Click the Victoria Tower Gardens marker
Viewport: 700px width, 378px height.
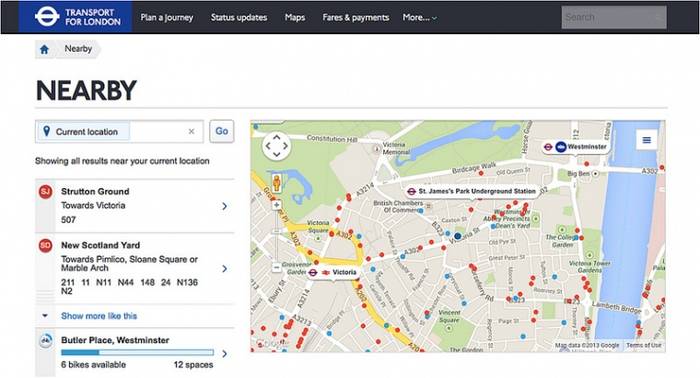[589, 255]
